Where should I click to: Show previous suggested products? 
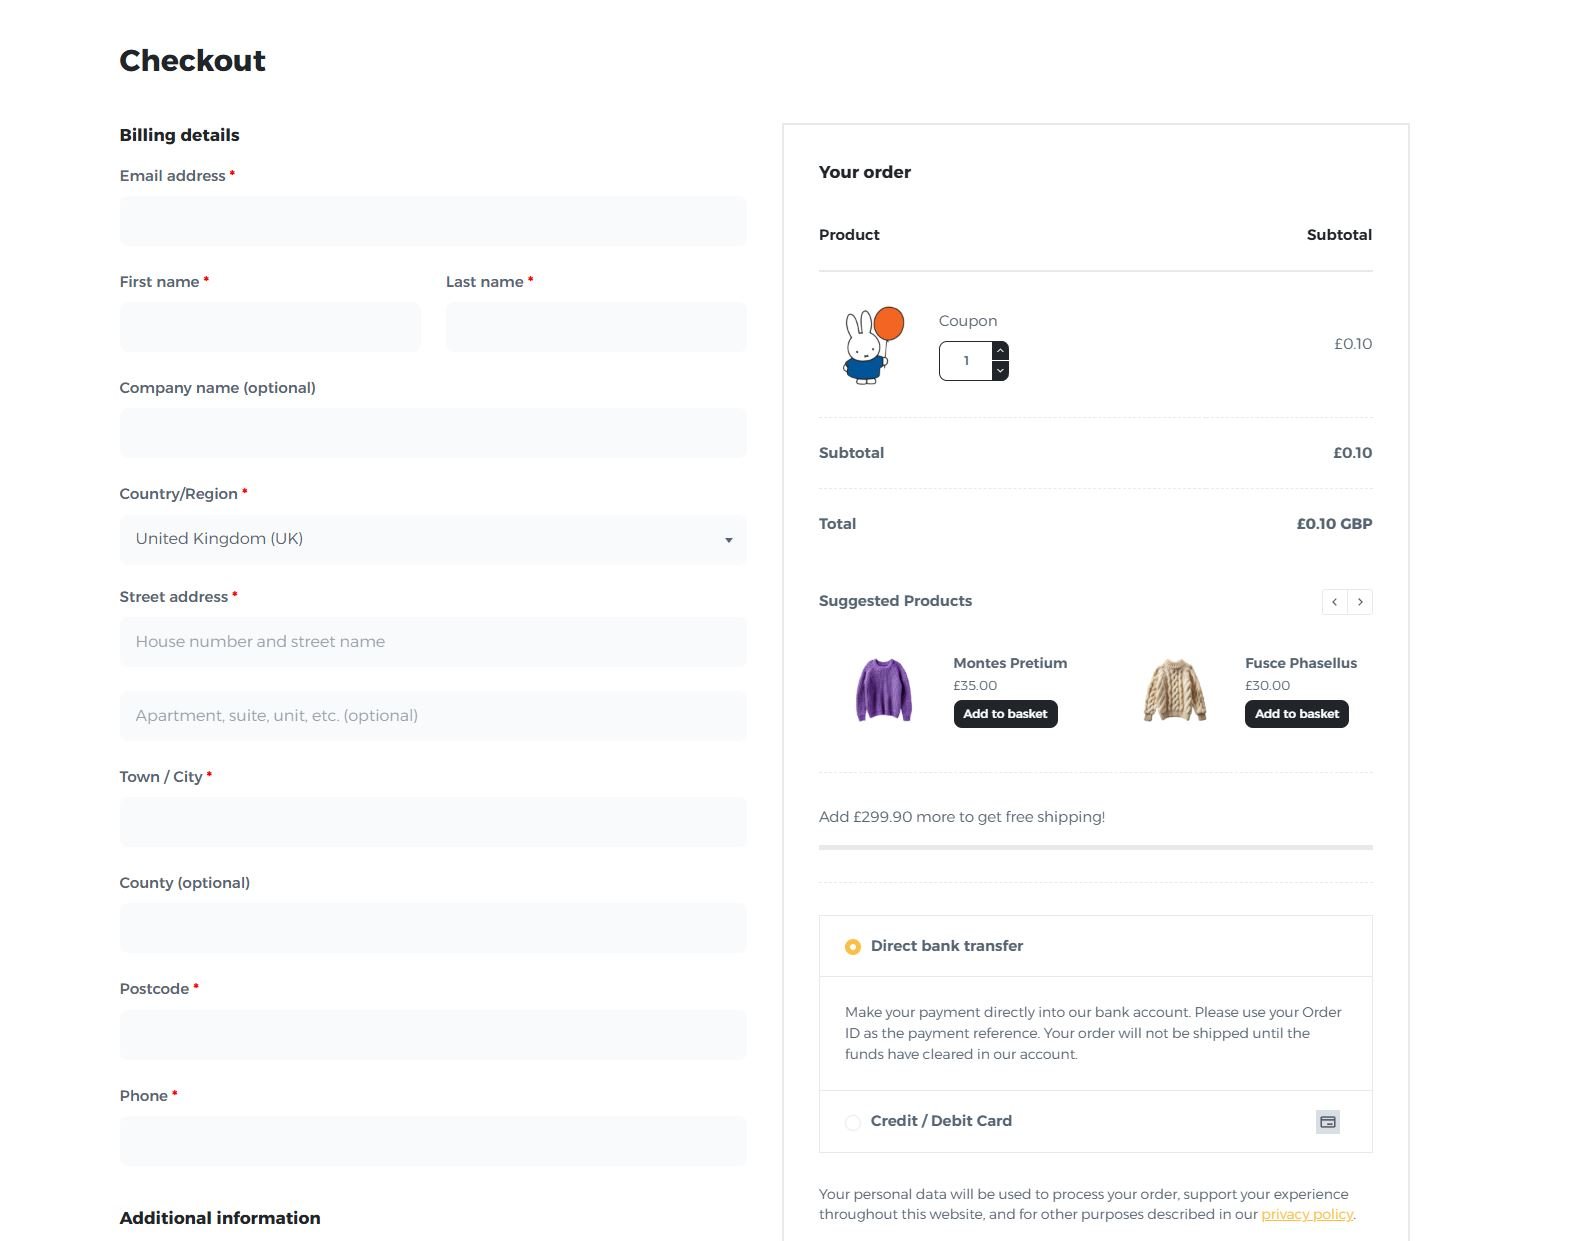click(x=1334, y=602)
